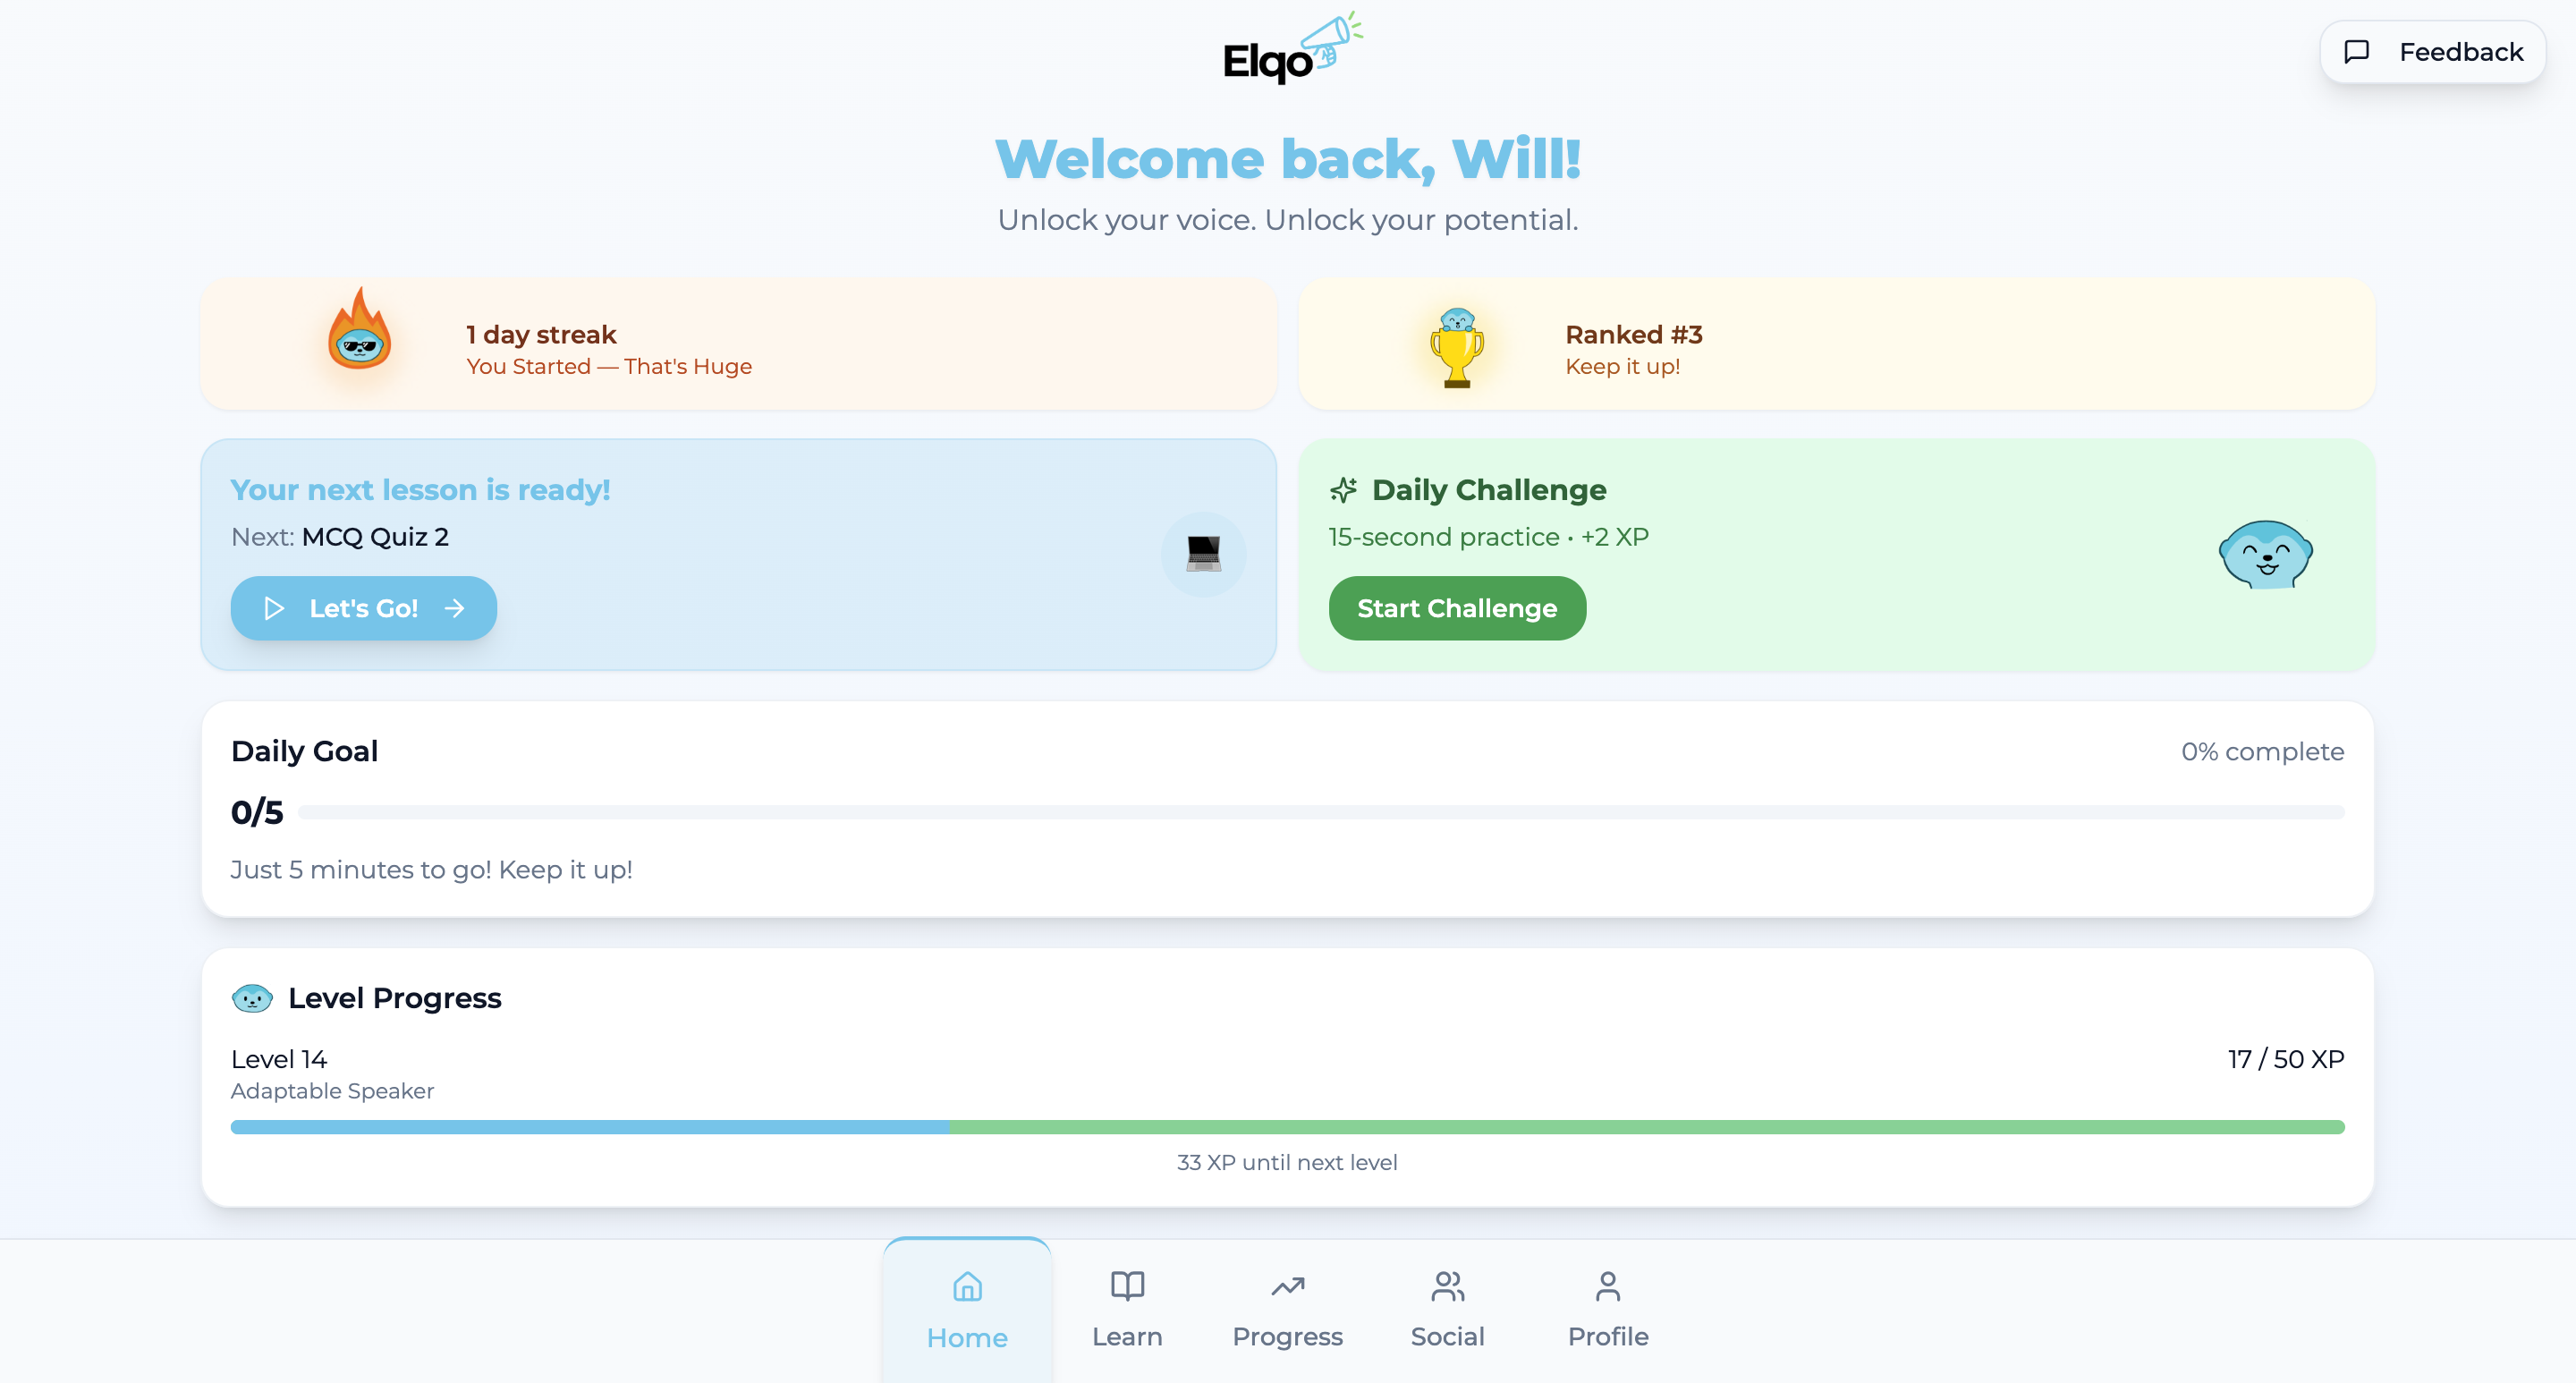Click the laptop lesson icon
The height and width of the screenshot is (1383, 2576).
1203,554
